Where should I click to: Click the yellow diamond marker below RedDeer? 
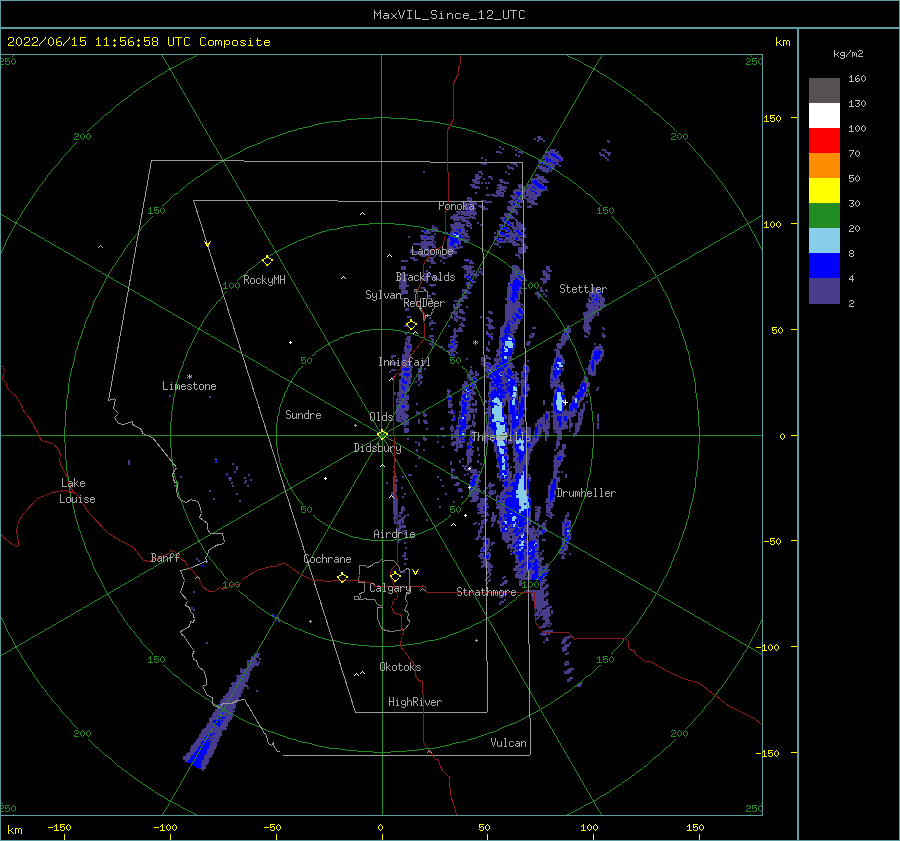click(x=411, y=325)
